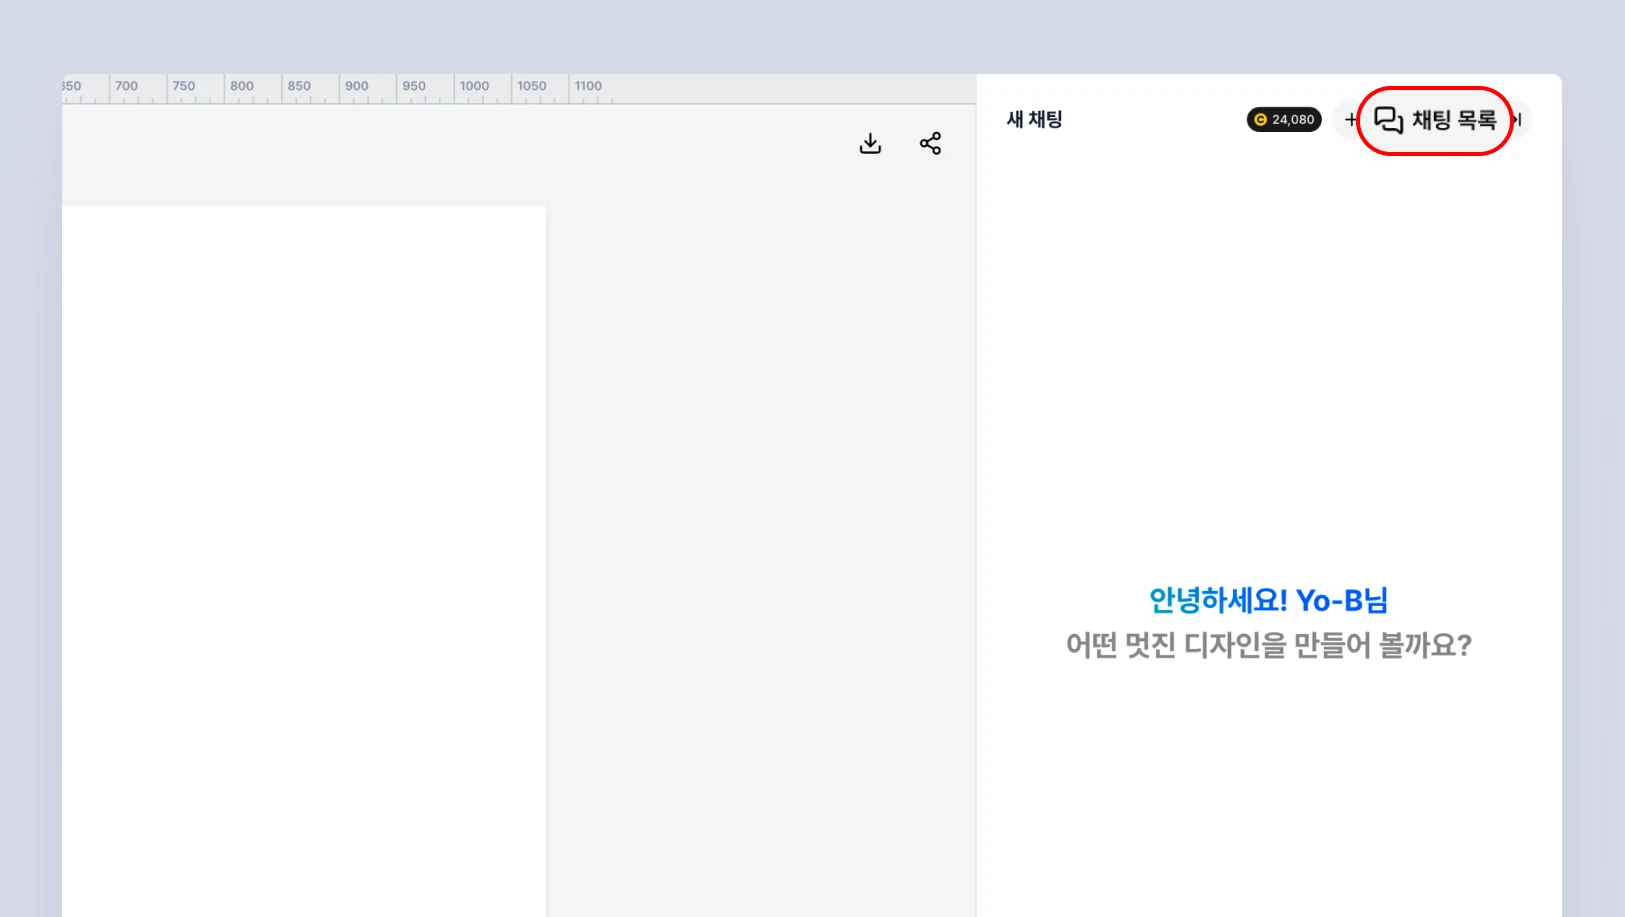
Task: Start a new chat with the plus icon
Action: 1351,120
